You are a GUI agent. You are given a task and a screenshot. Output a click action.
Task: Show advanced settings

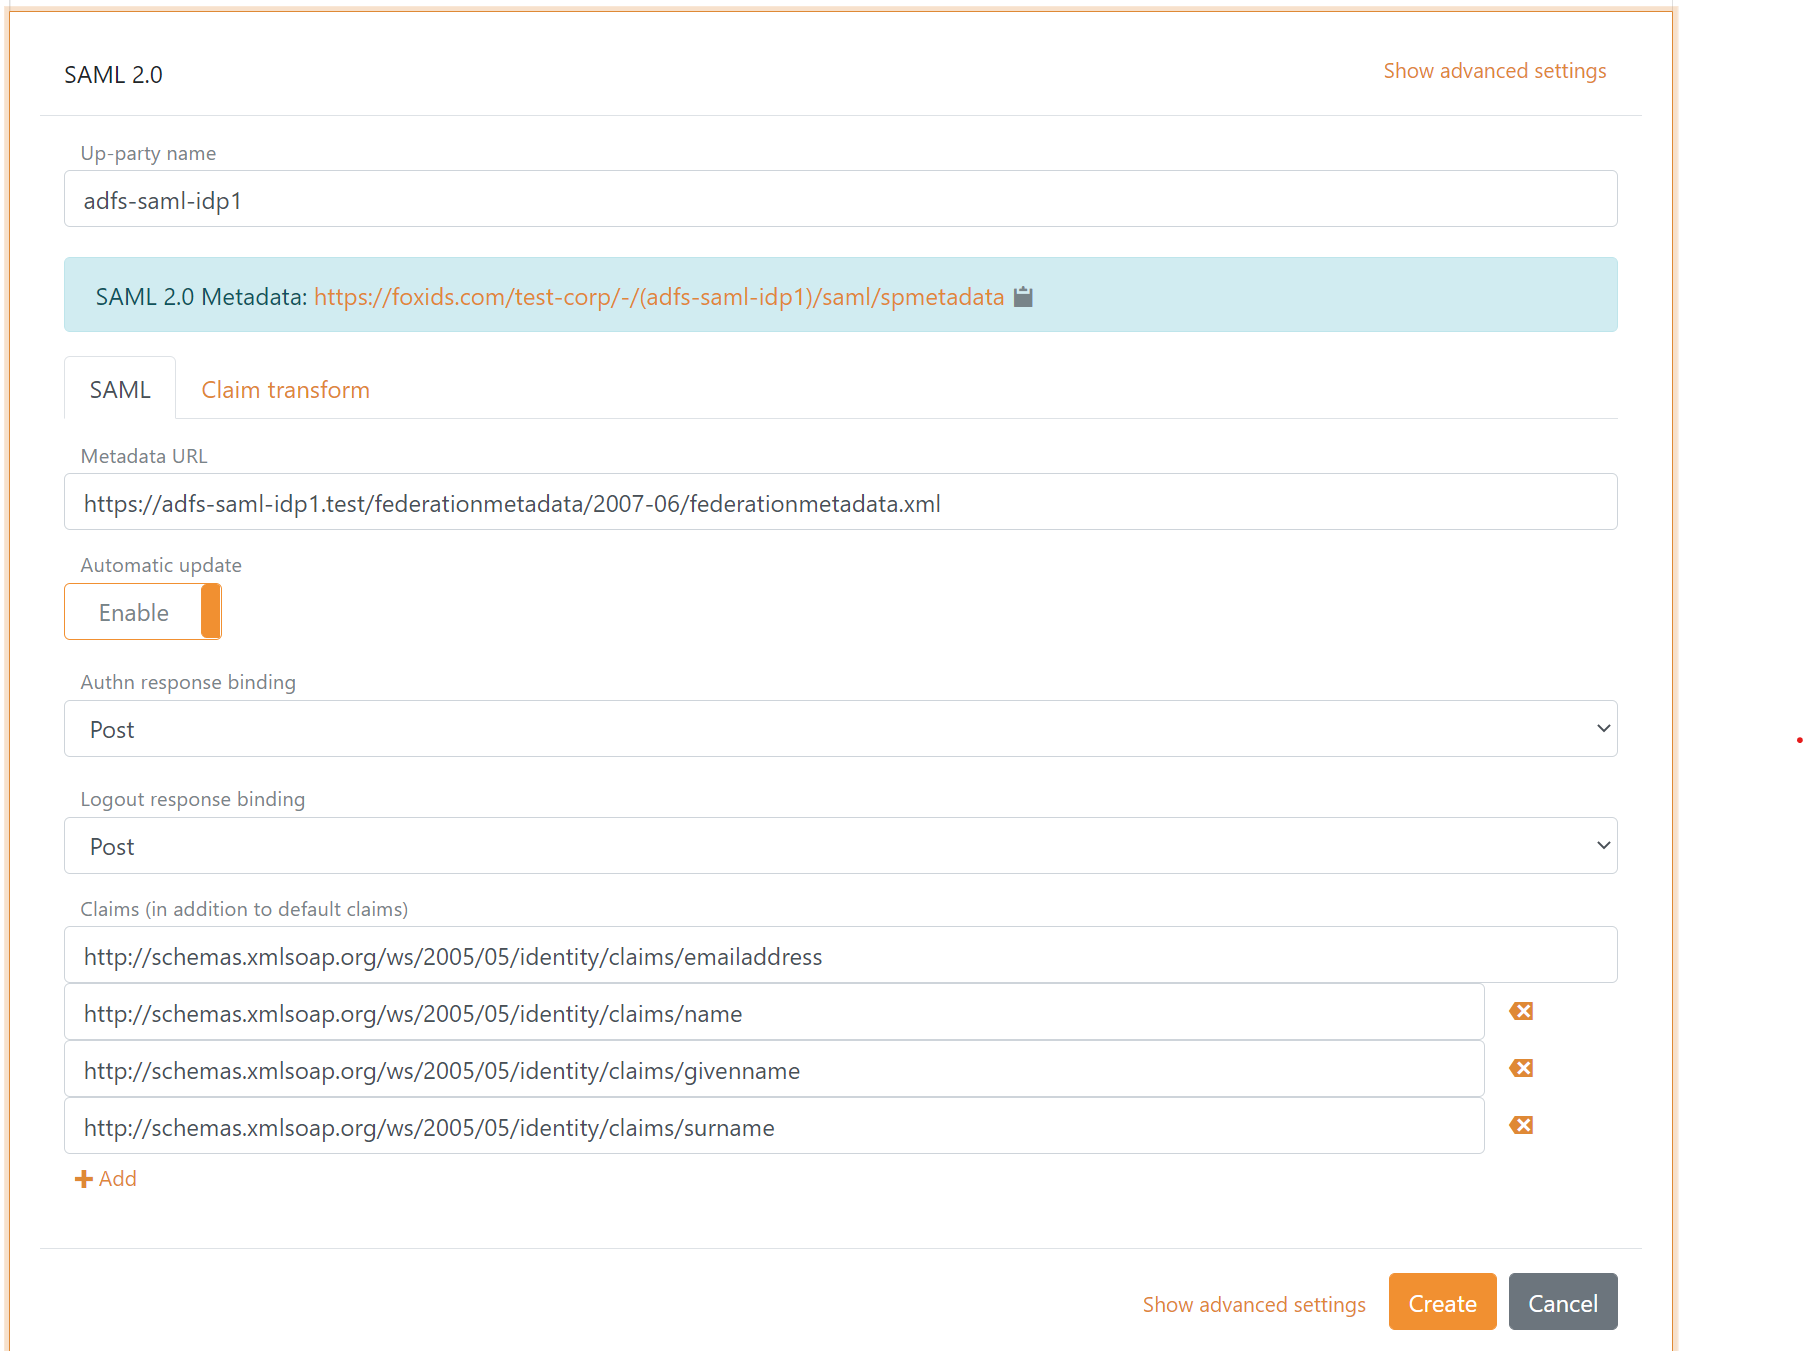1494,70
